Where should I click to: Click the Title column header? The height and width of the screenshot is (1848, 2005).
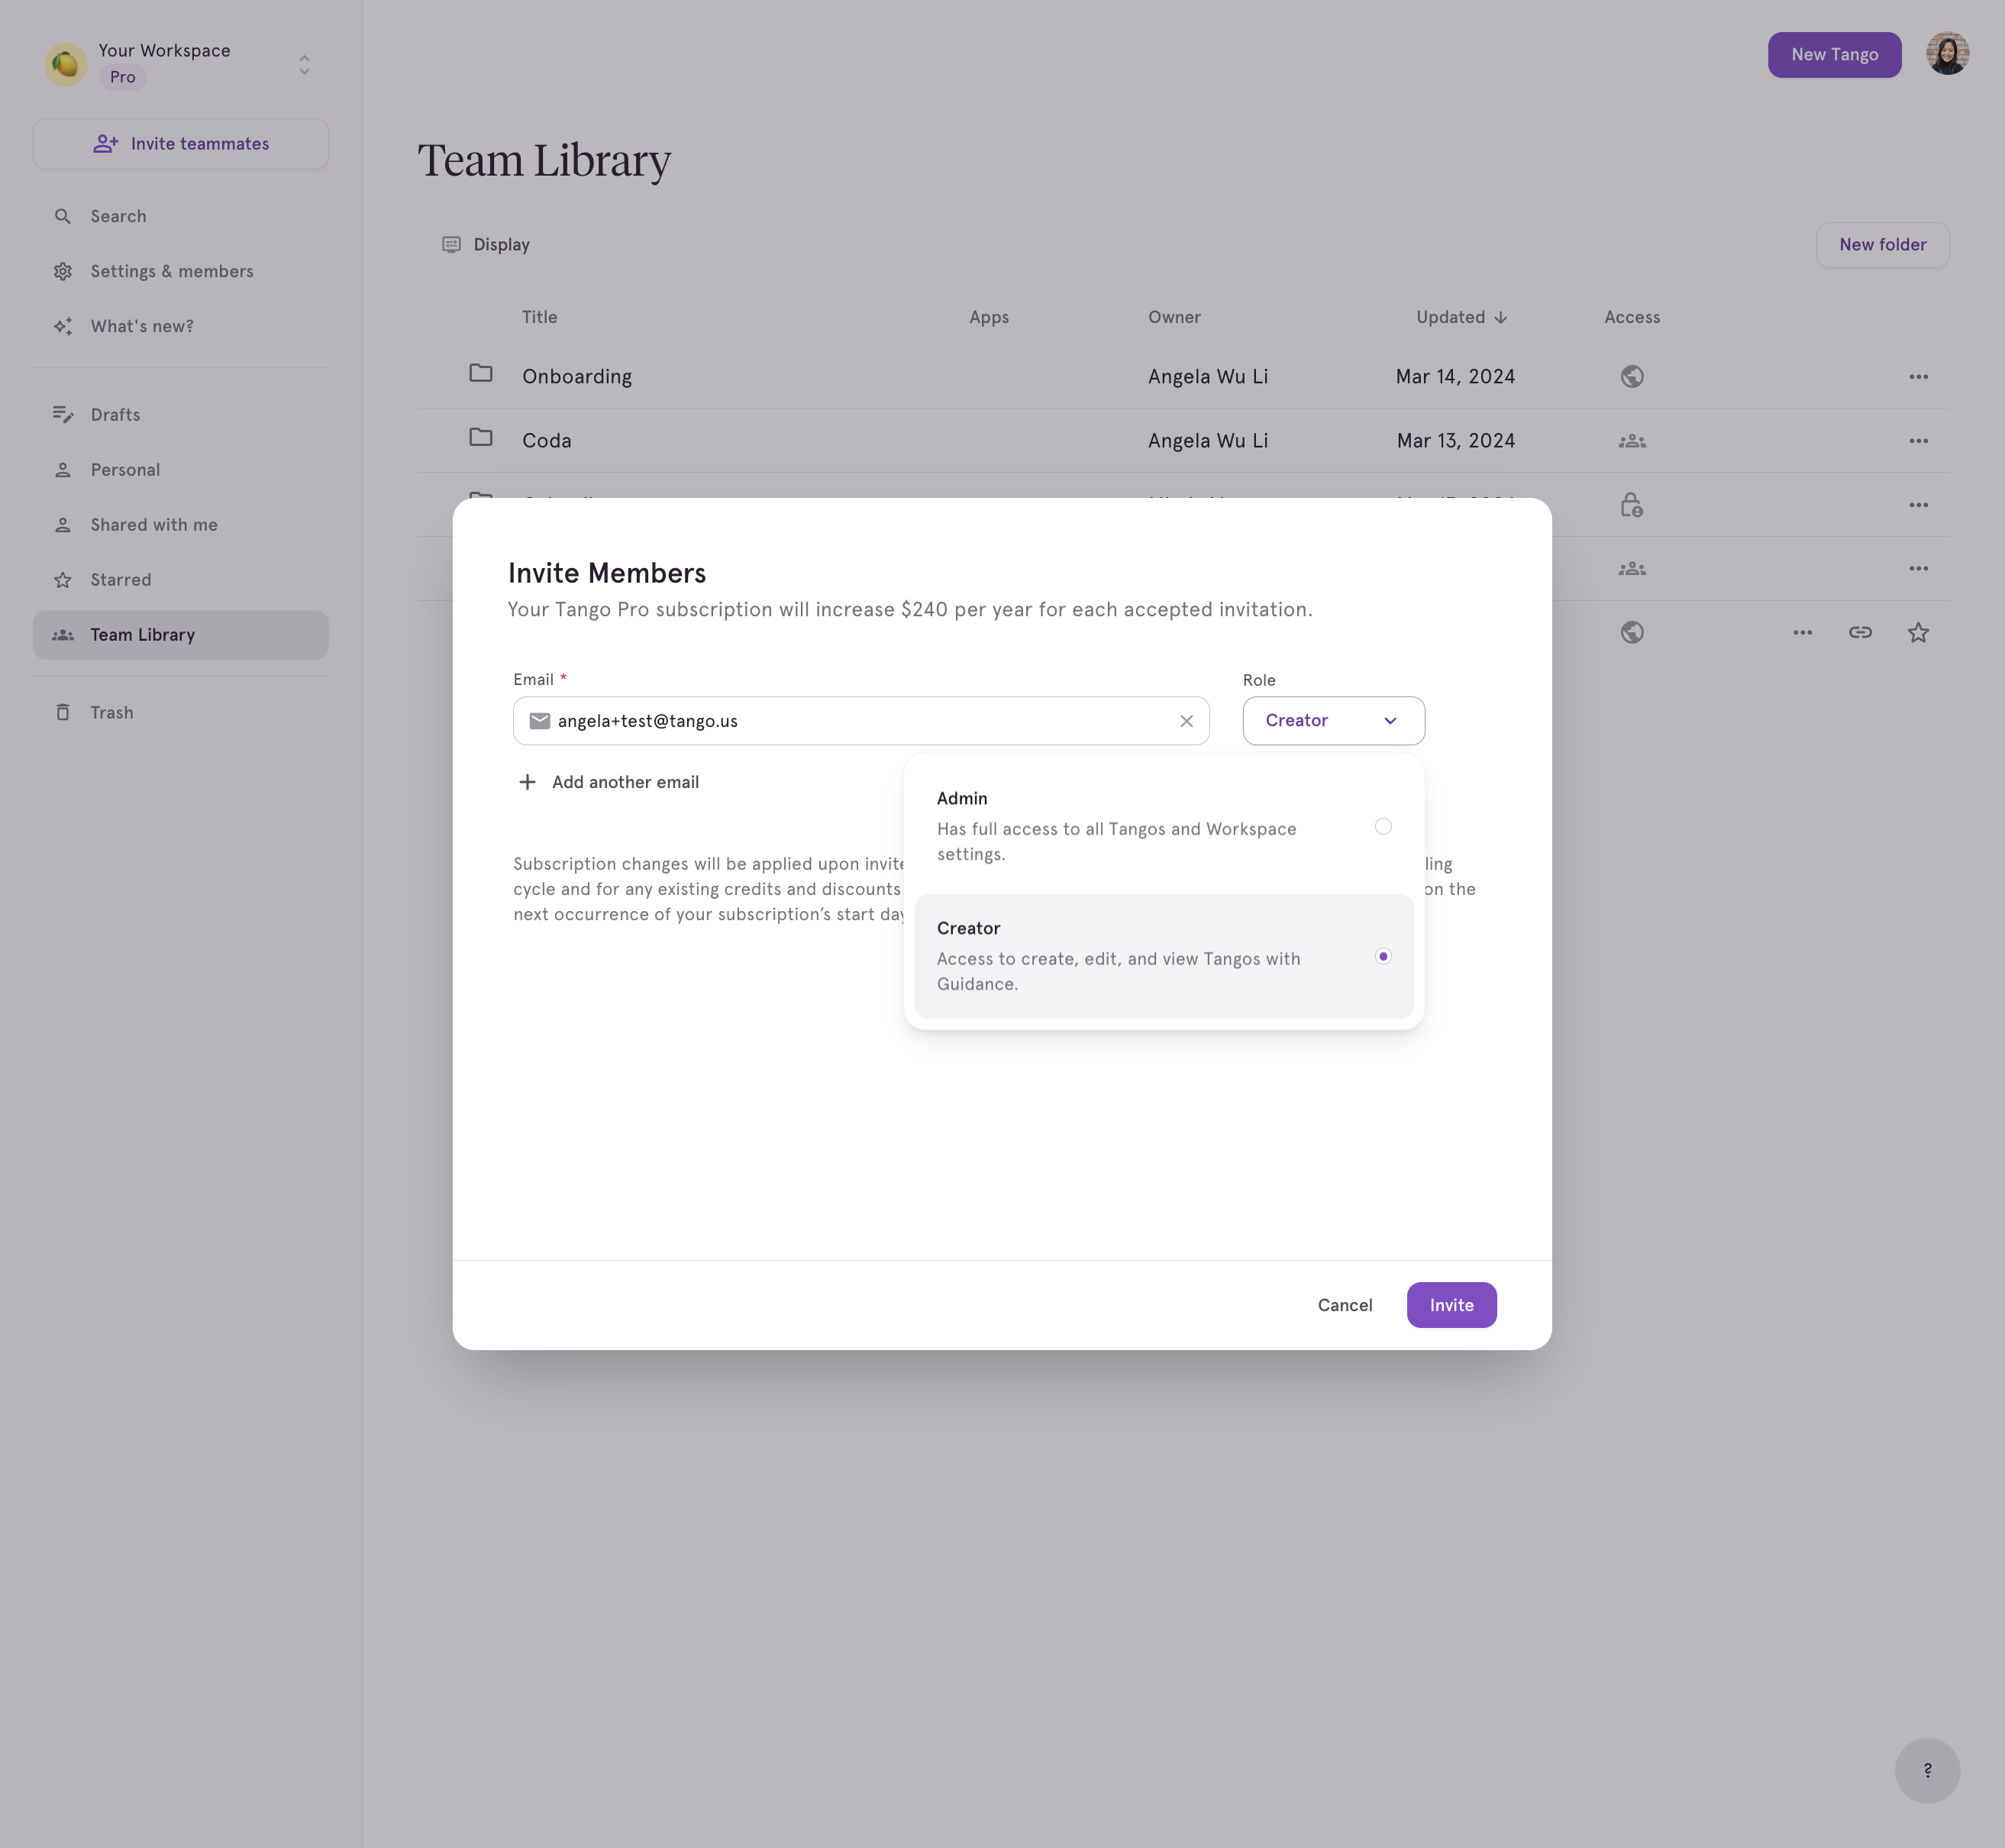539,317
